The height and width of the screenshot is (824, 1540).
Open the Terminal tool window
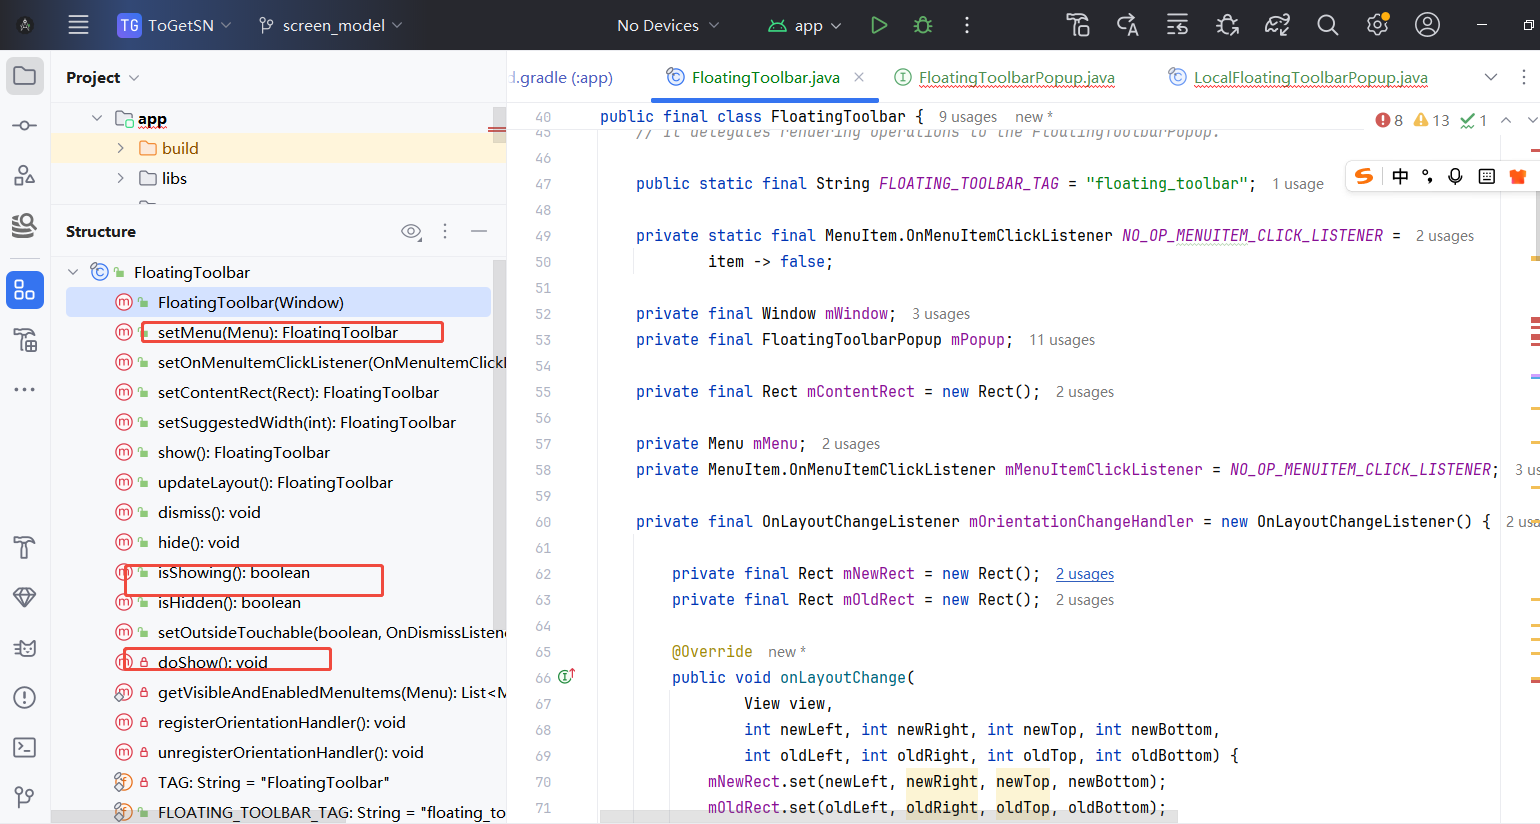pyautogui.click(x=25, y=748)
